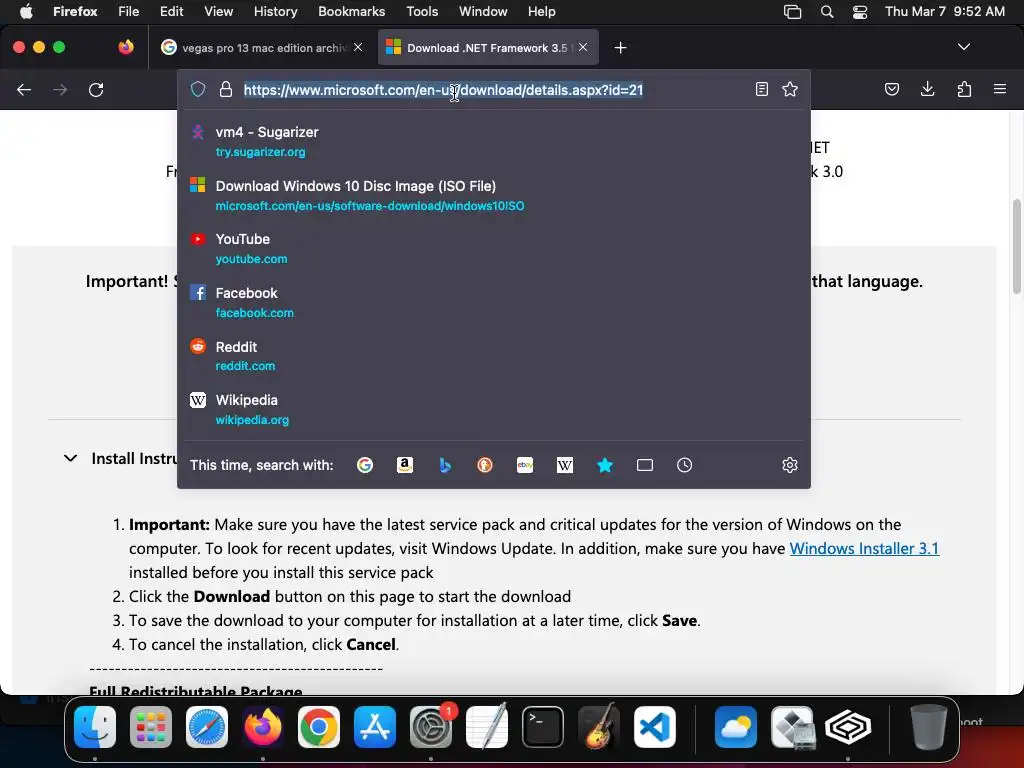Choose Download Windows 10 Disc Image suggestion
Viewport: 1024px width, 768px height.
coord(494,195)
